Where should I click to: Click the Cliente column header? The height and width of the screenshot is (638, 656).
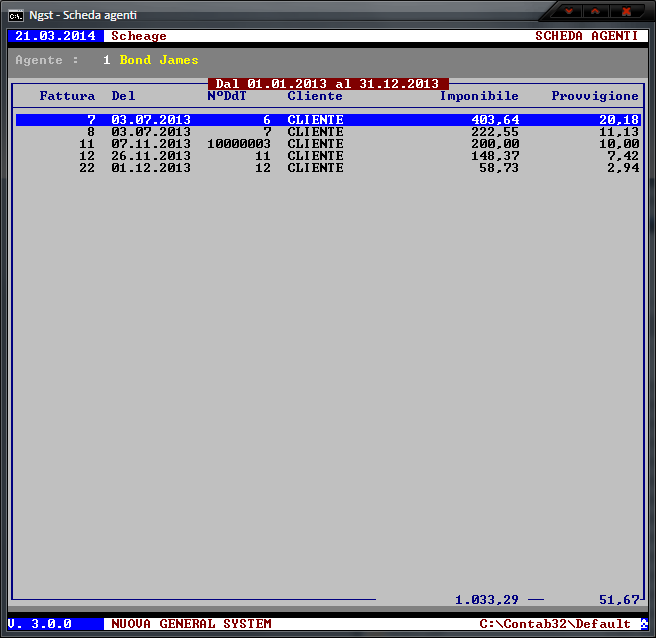coord(315,96)
